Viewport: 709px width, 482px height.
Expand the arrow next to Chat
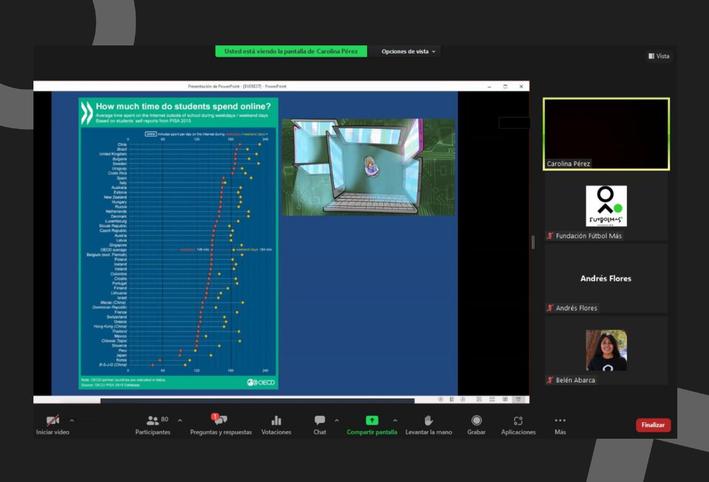[x=336, y=420]
